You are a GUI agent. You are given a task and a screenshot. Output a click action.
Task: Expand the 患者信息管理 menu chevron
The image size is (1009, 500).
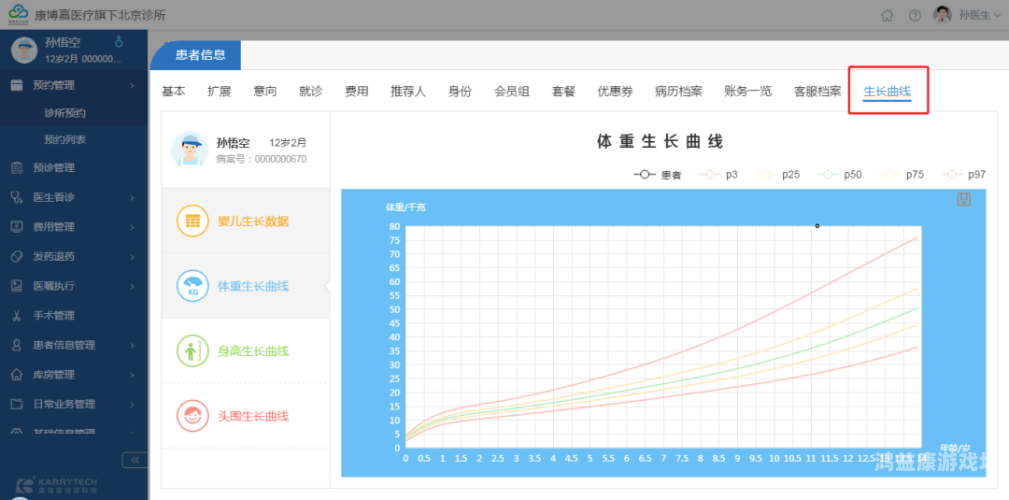tap(132, 346)
